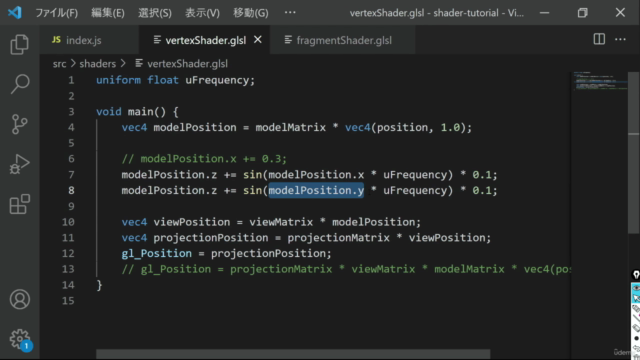
Task: Click the minimap code preview
Action: point(600,81)
